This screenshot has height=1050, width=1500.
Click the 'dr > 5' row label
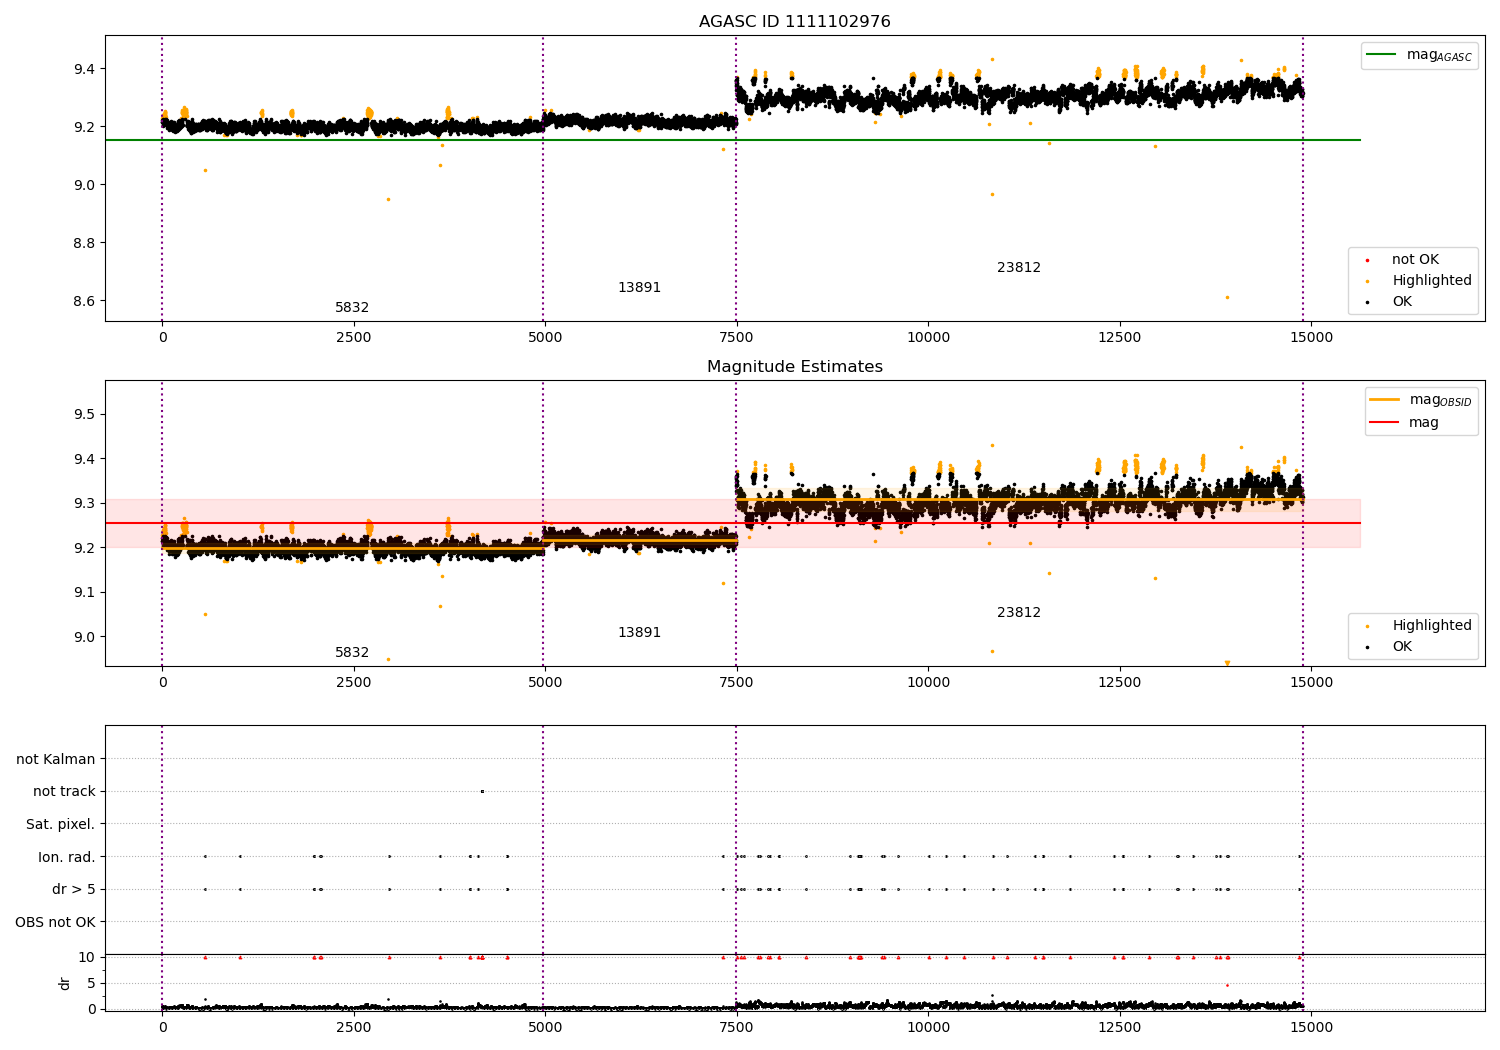(x=74, y=889)
